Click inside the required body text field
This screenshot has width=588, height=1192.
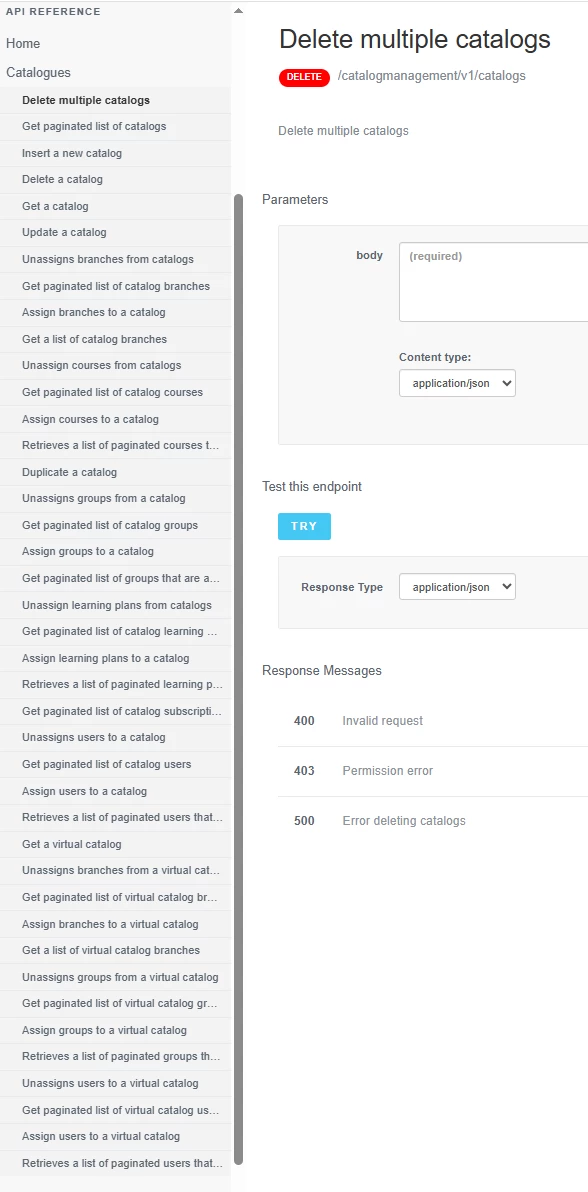point(494,282)
